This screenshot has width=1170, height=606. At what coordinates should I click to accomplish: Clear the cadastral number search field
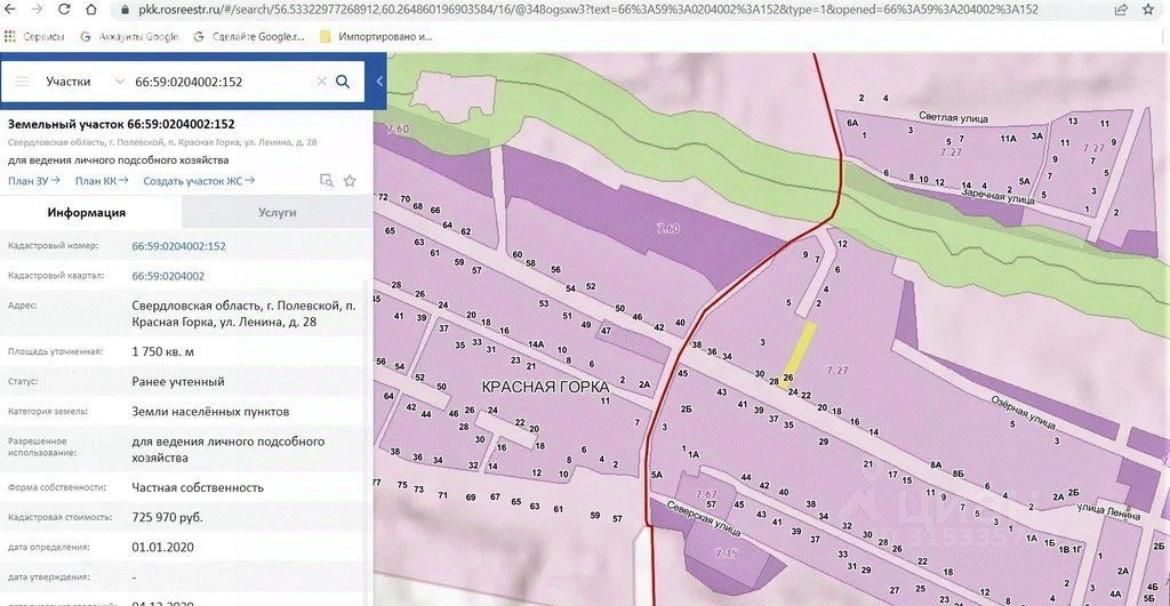pyautogui.click(x=321, y=82)
